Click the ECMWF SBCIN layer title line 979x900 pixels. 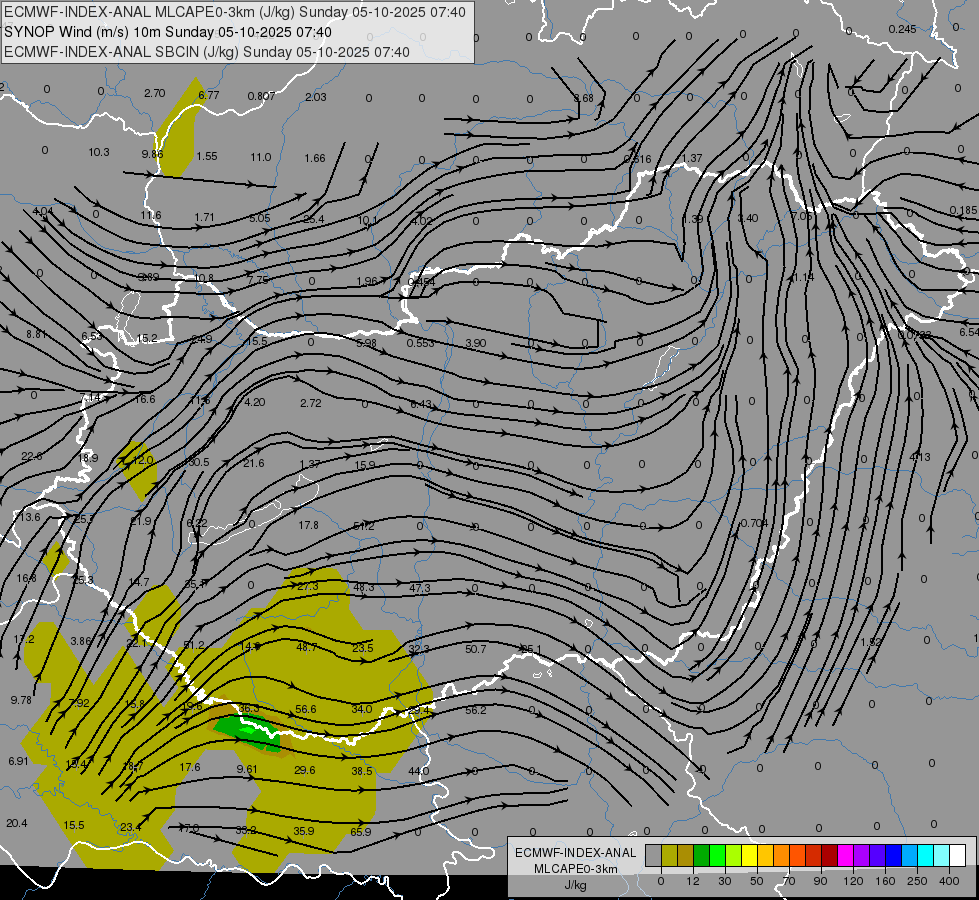point(207,52)
